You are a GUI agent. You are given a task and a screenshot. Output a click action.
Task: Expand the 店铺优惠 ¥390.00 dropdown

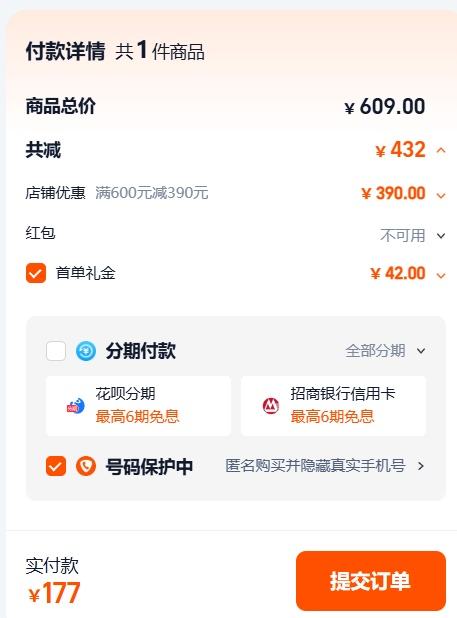pyautogui.click(x=441, y=195)
